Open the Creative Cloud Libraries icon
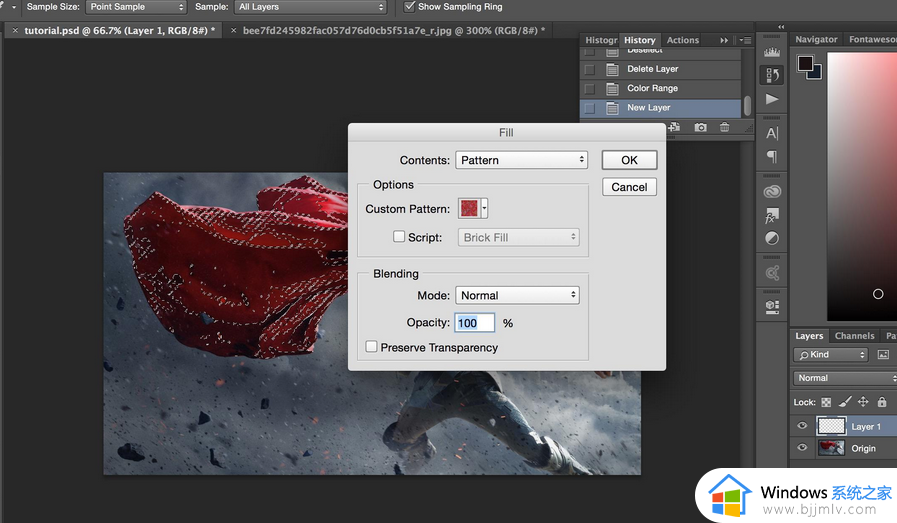897x523 pixels. (x=772, y=192)
